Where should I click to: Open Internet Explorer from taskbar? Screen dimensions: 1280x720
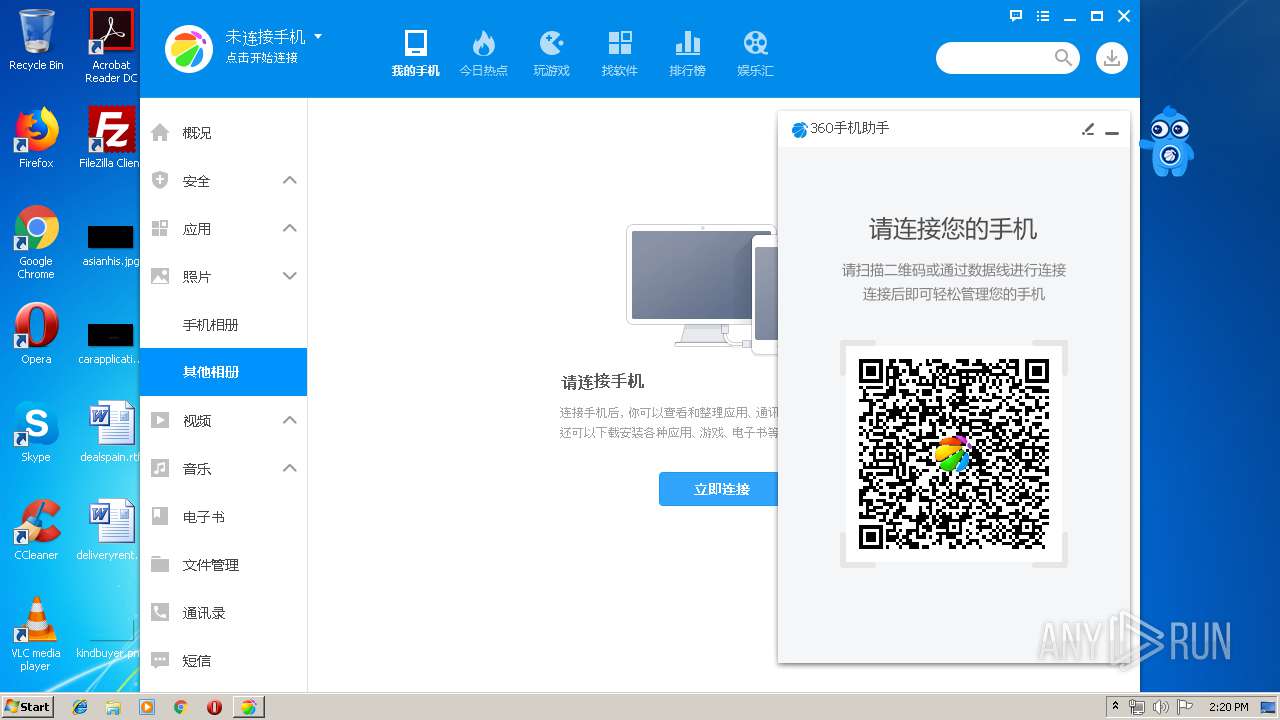(x=80, y=707)
